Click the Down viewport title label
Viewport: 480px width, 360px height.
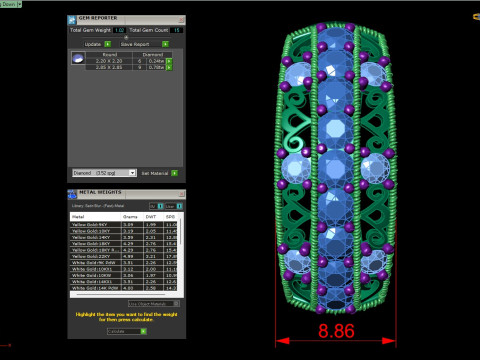pyautogui.click(x=8, y=4)
